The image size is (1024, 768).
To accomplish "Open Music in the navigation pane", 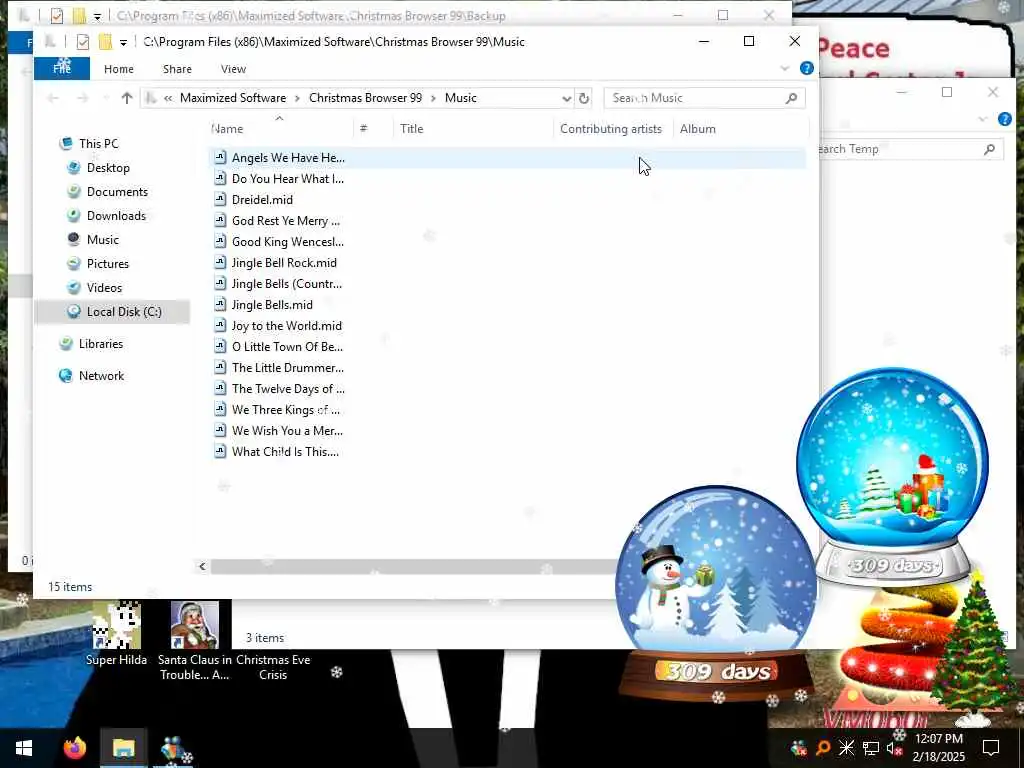I will click(103, 240).
